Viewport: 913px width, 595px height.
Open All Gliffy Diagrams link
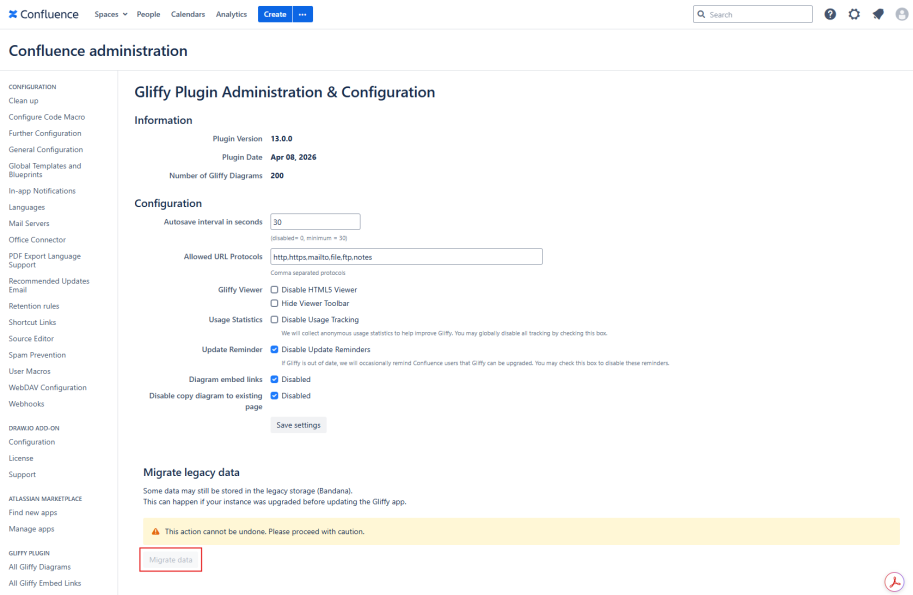click(40, 567)
